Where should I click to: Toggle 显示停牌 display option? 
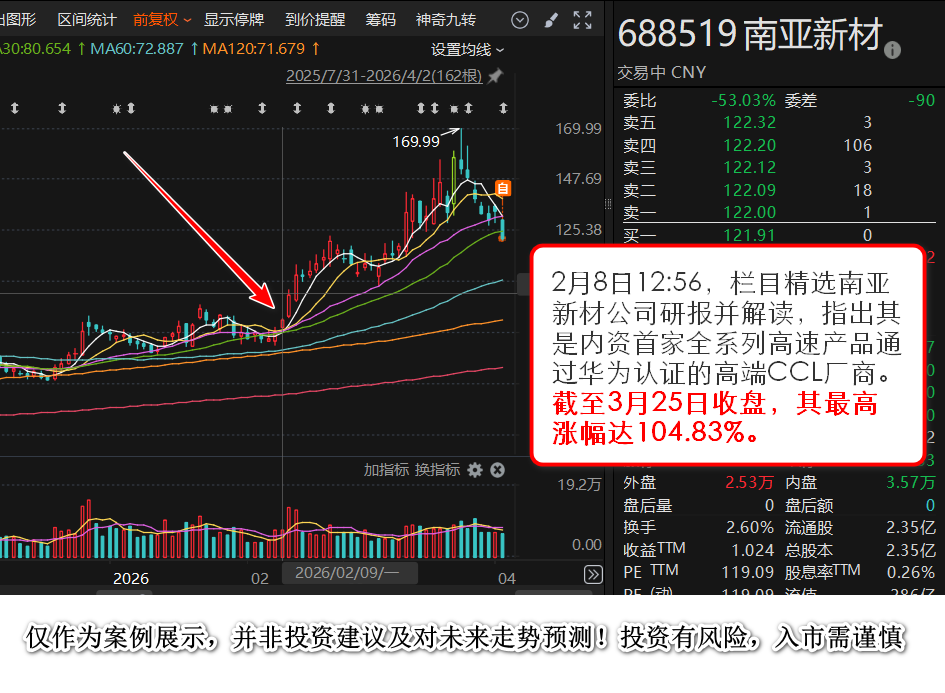coord(234,20)
